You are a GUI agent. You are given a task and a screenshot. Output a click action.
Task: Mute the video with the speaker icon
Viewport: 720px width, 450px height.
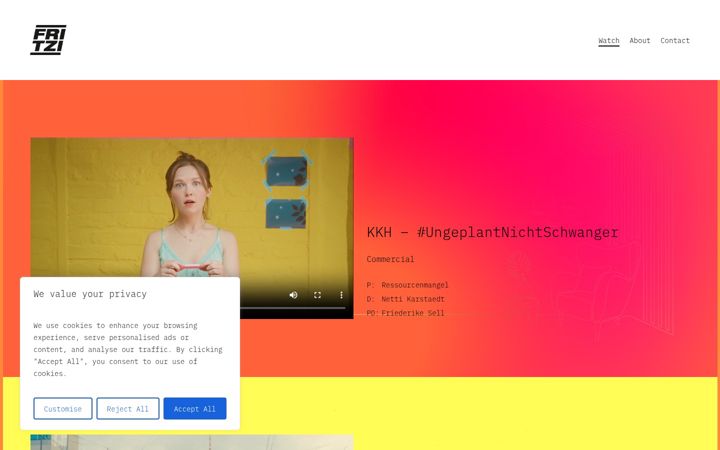(293, 295)
